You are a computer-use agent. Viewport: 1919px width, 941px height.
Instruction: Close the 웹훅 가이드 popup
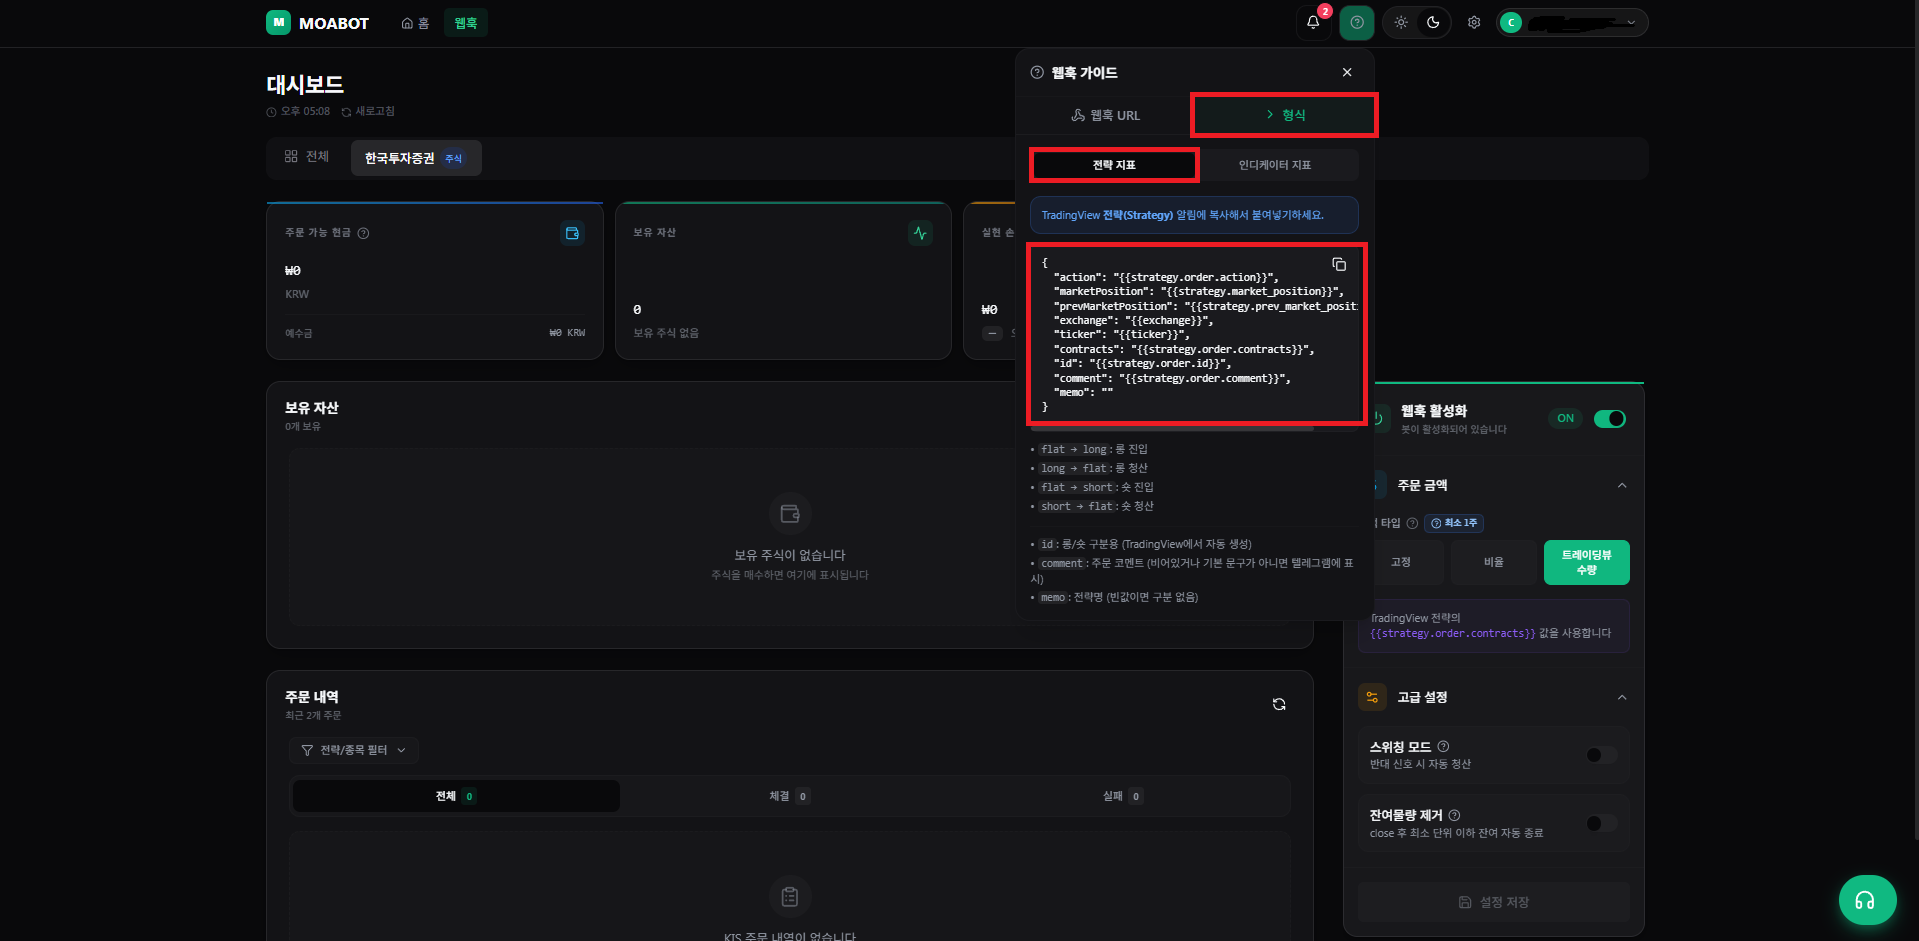(1347, 72)
